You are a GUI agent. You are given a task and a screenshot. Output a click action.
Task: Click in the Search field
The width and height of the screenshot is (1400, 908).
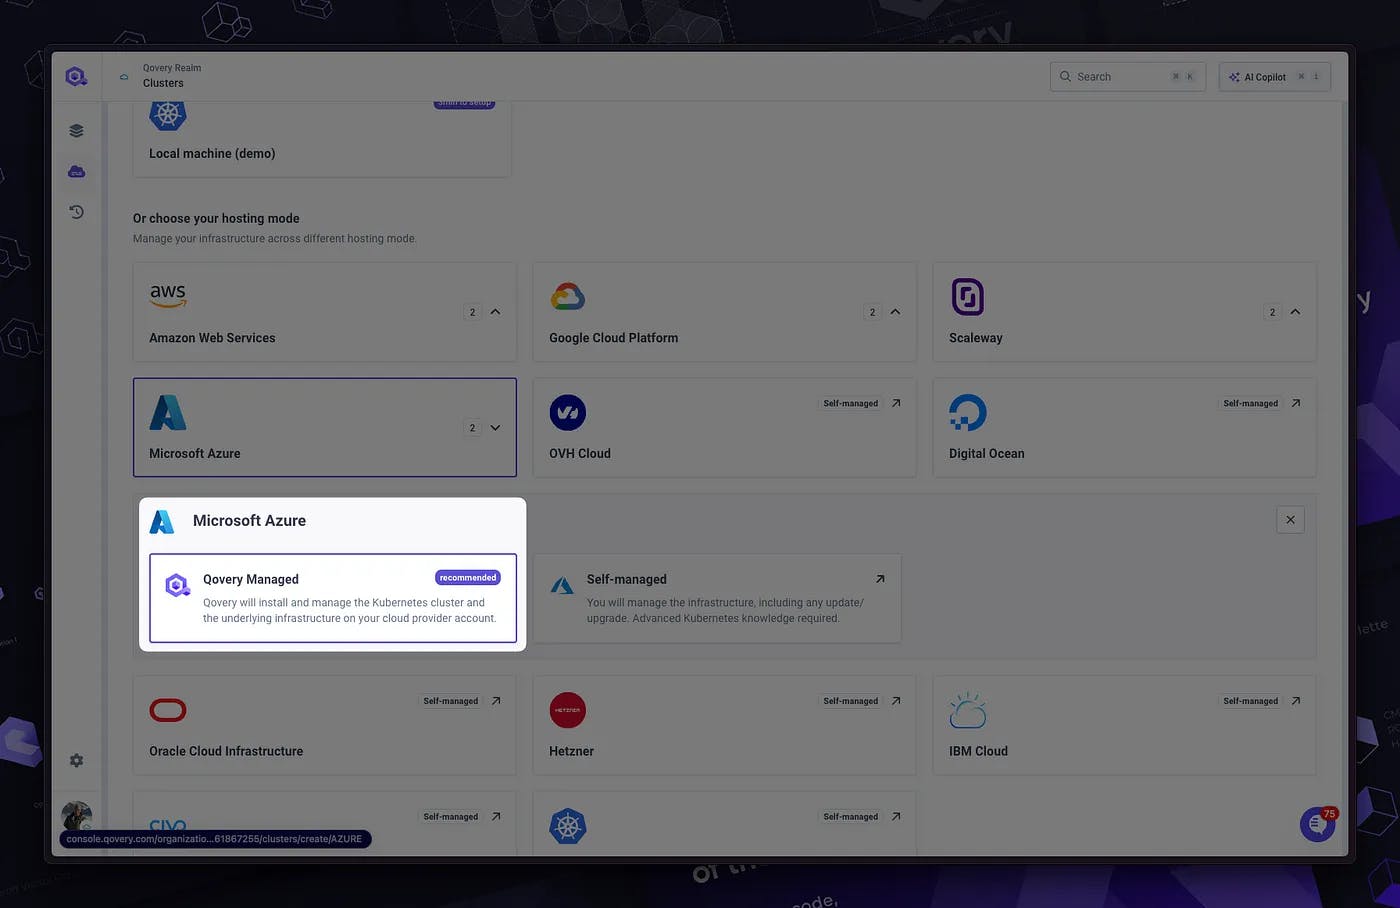pos(1127,77)
